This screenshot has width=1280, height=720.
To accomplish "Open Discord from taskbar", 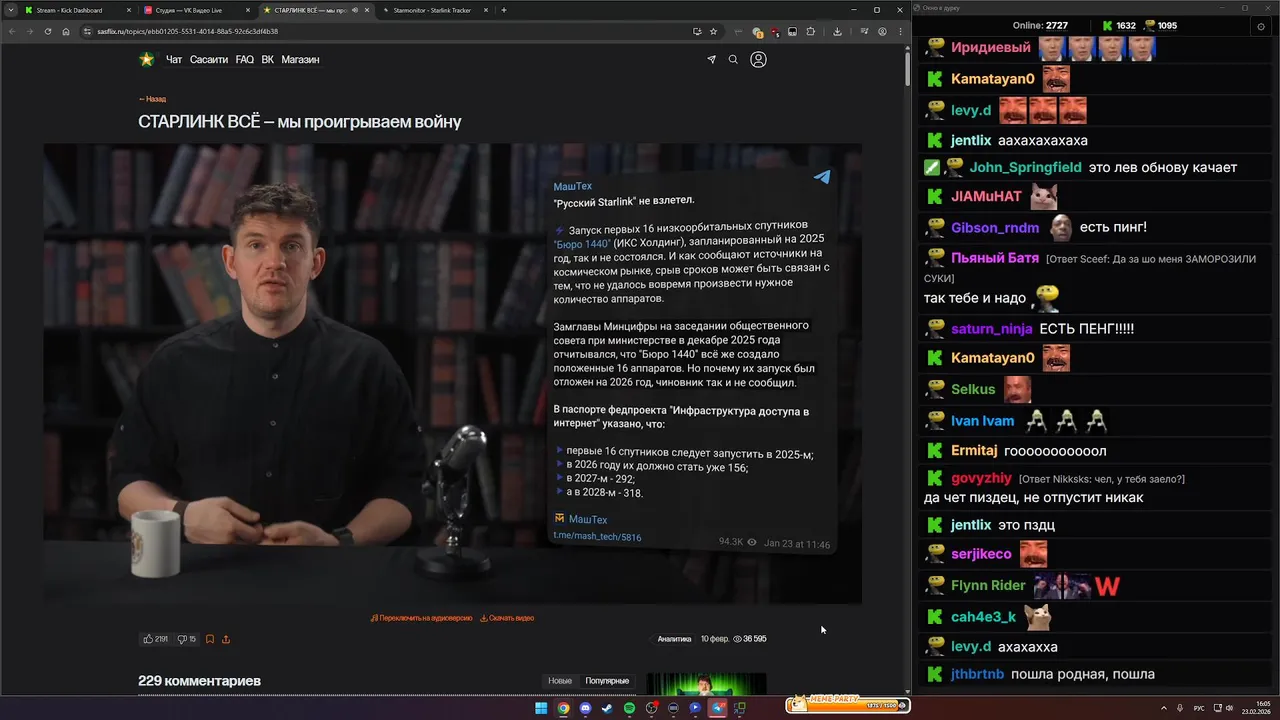I will point(585,708).
